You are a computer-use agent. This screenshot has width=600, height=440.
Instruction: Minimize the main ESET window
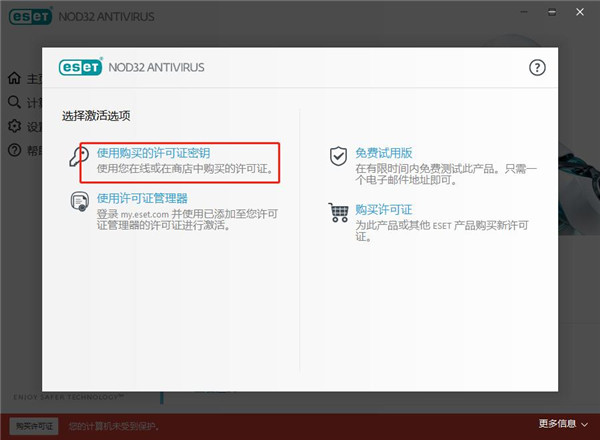point(524,12)
